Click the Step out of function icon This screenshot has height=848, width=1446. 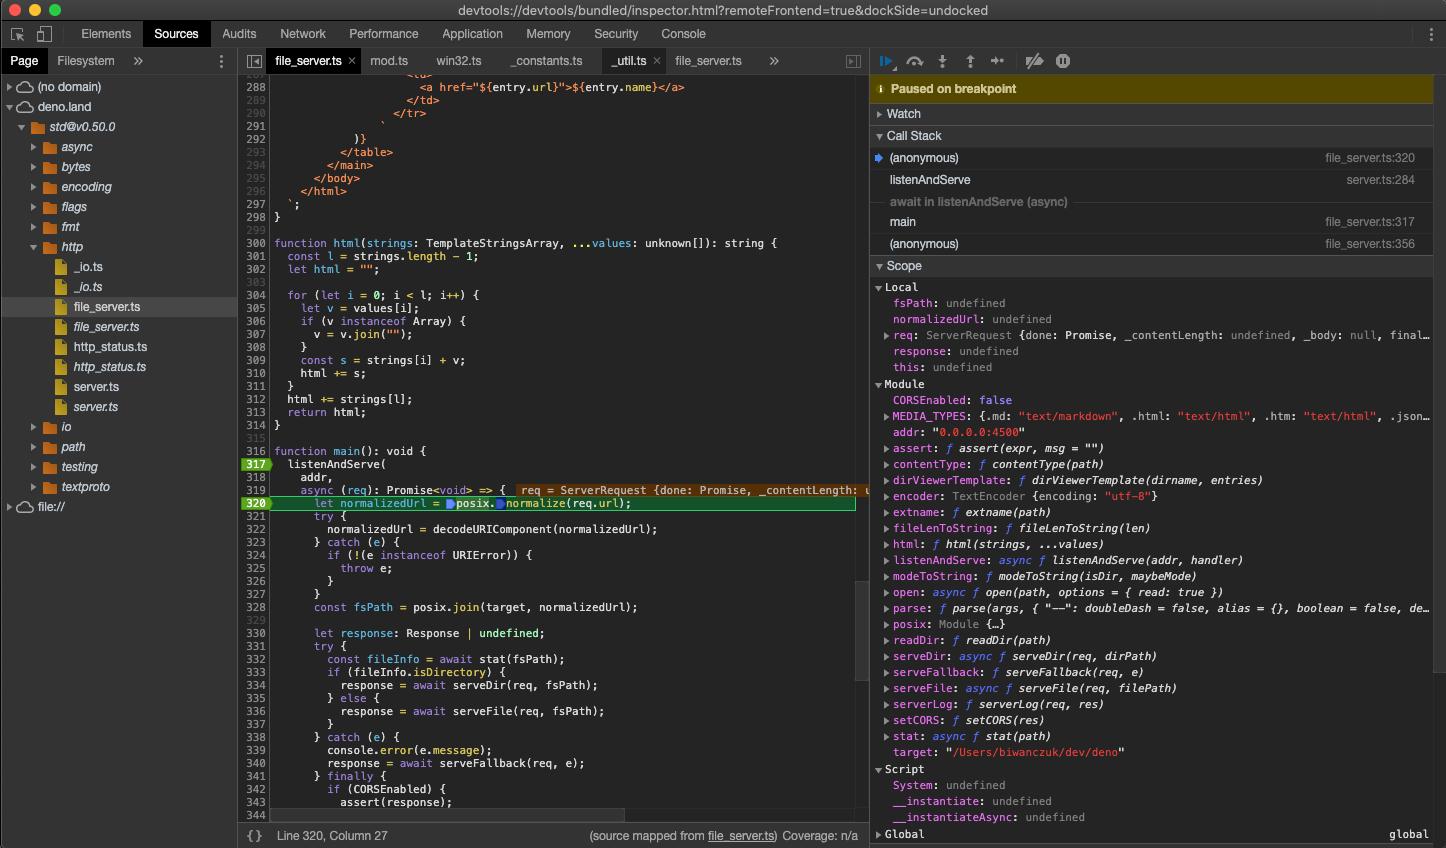pos(970,61)
